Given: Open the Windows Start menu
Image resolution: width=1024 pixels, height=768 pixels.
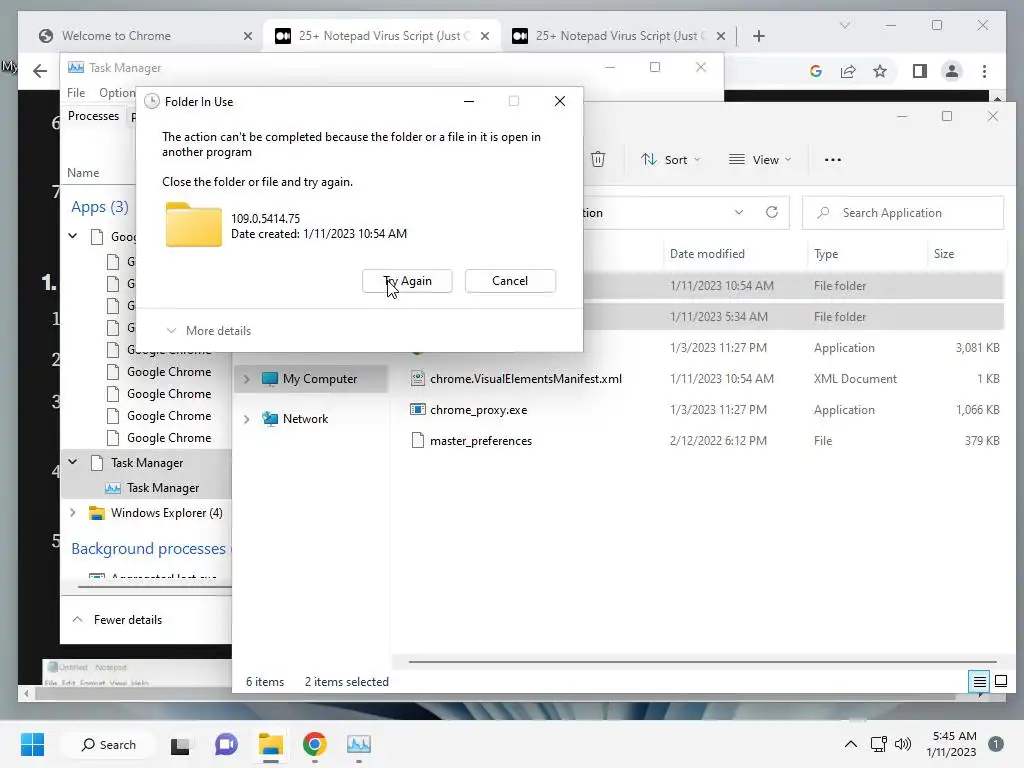Looking at the screenshot, I should (x=32, y=744).
